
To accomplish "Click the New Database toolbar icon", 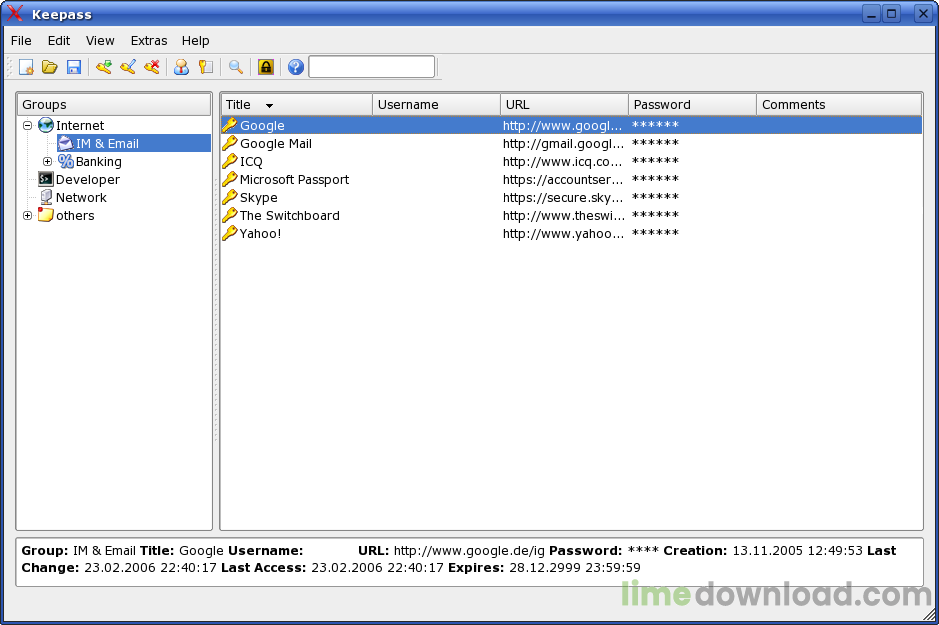I will [x=26, y=67].
